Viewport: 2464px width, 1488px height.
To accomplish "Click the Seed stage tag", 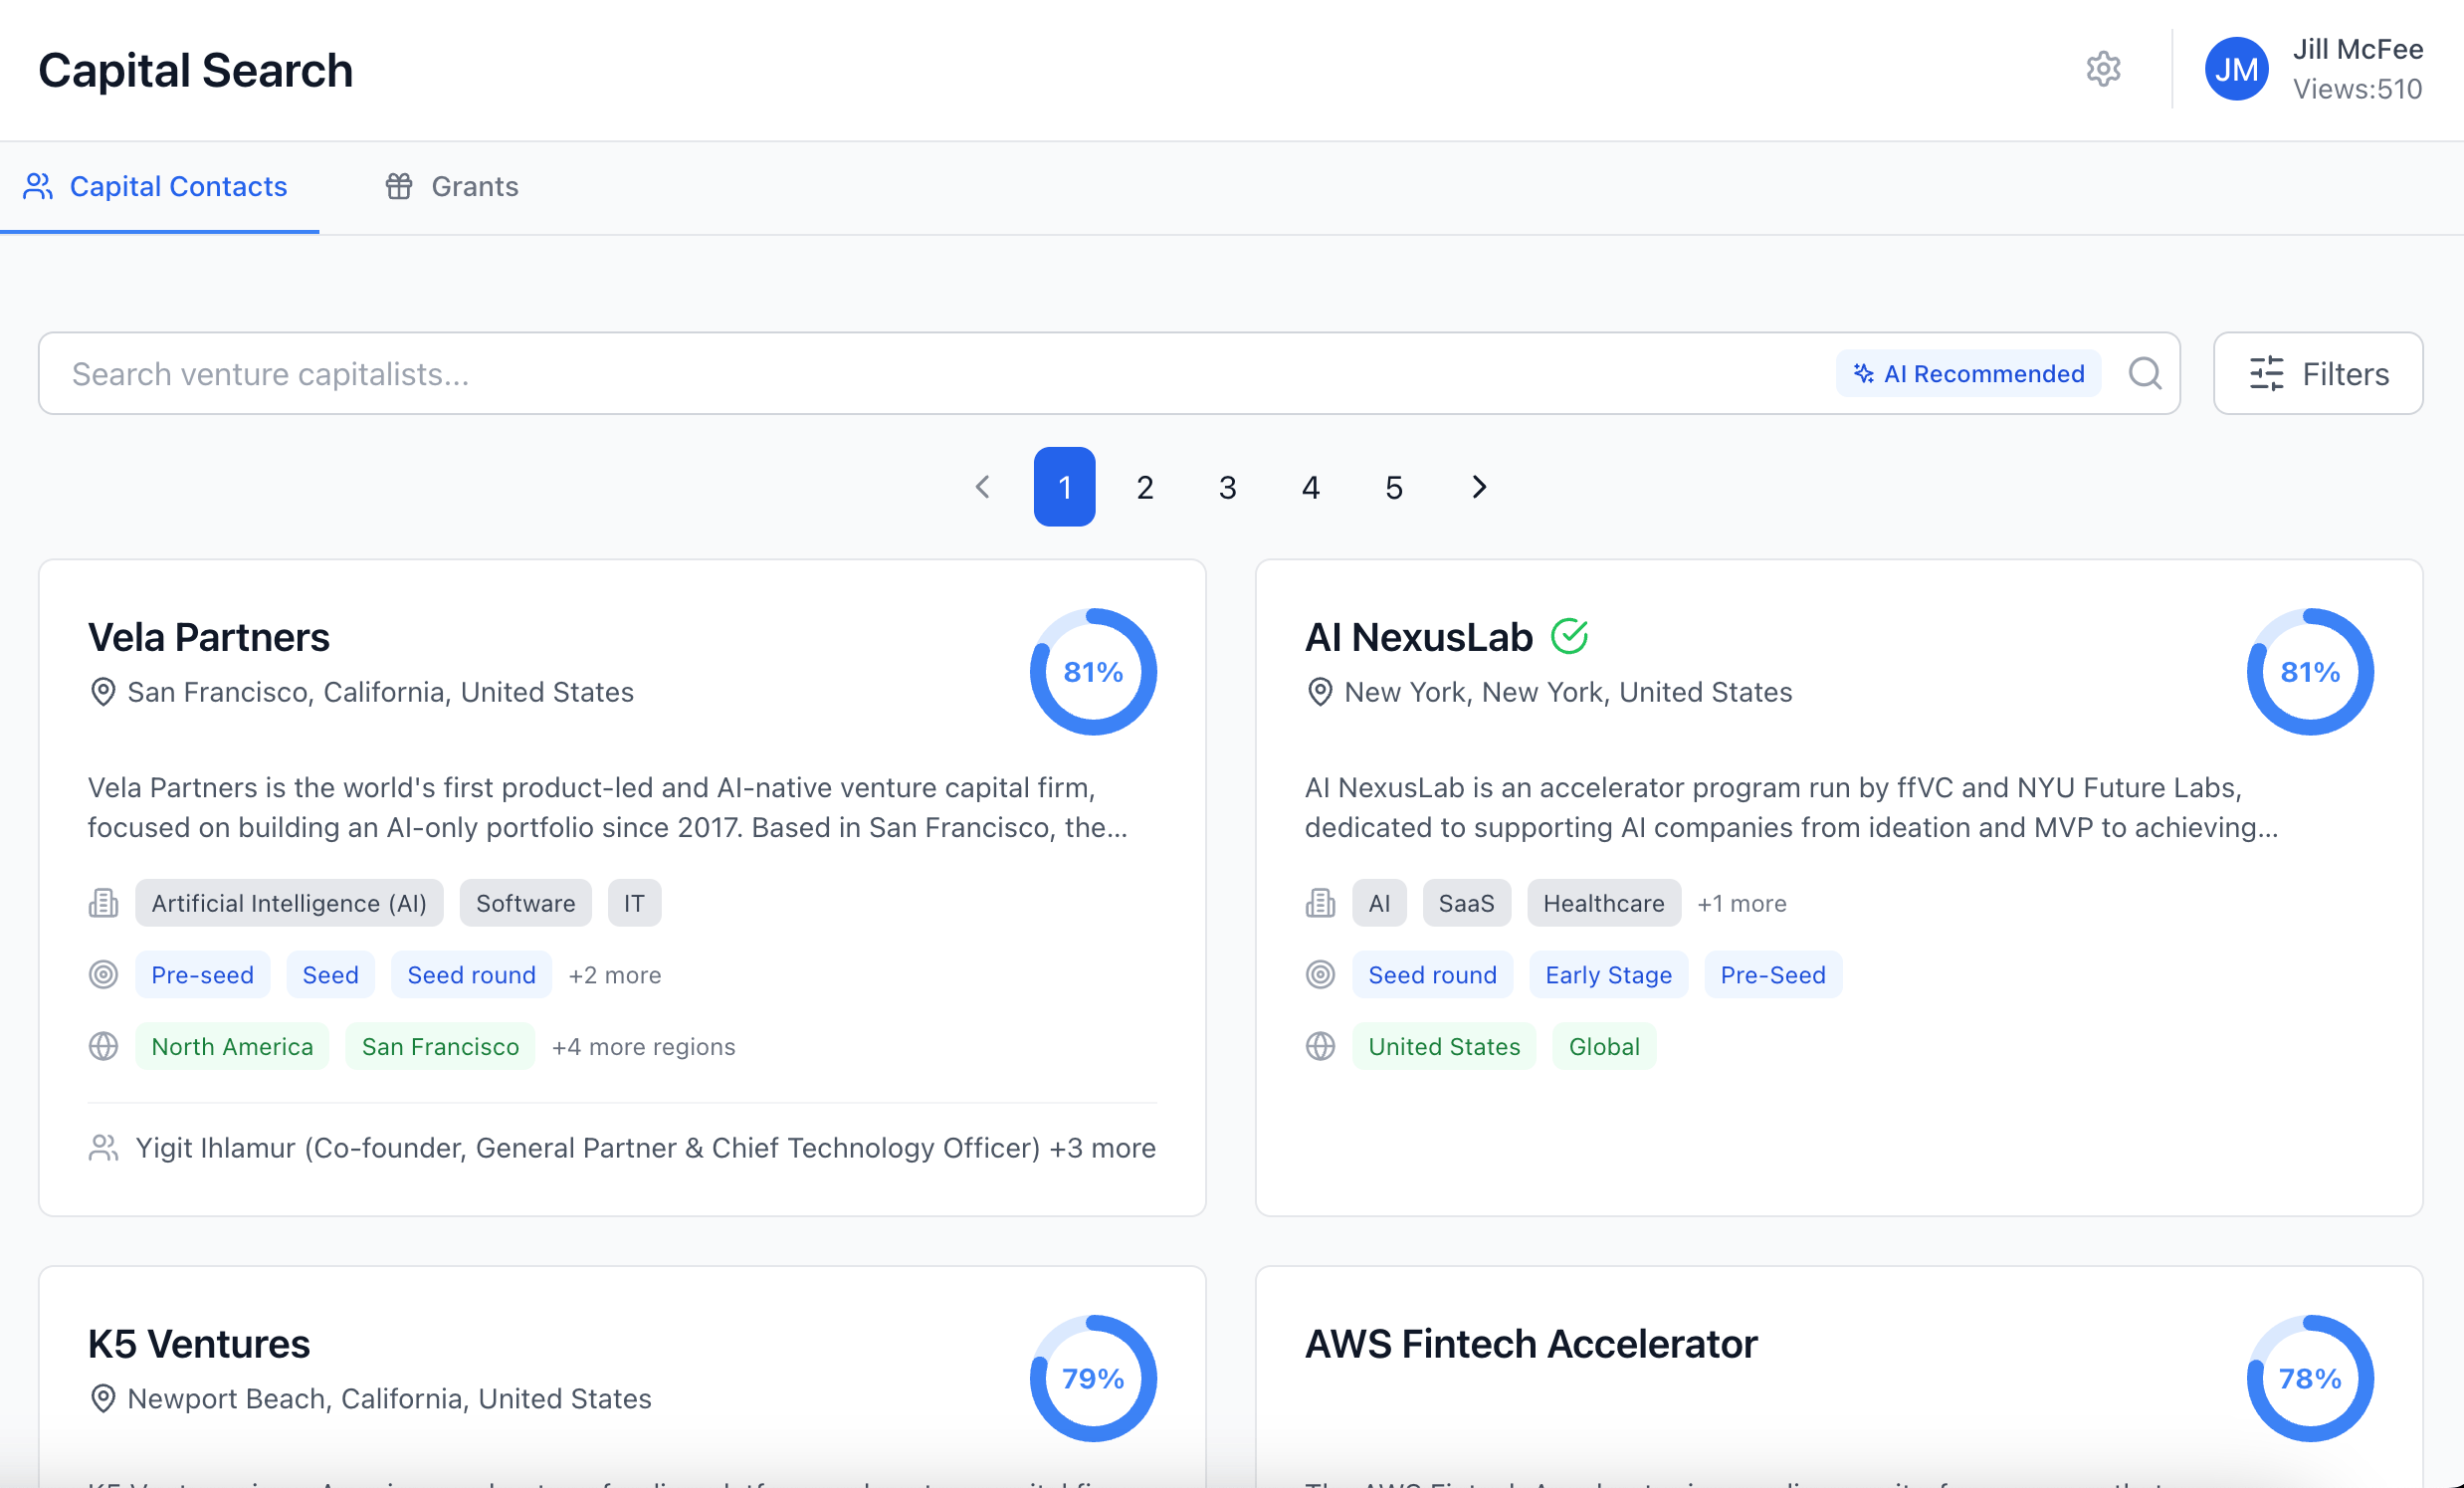I will coord(330,975).
